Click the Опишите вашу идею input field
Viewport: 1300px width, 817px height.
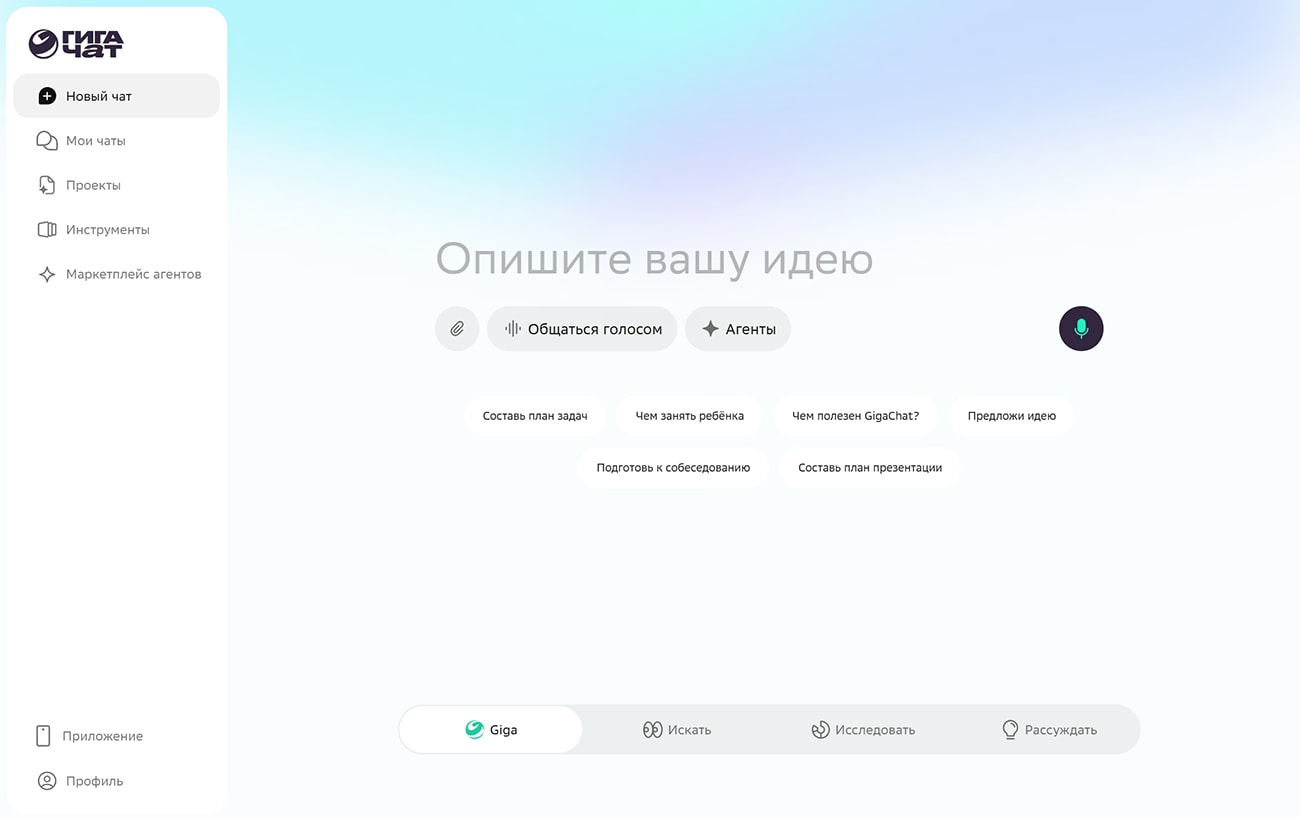pos(655,260)
